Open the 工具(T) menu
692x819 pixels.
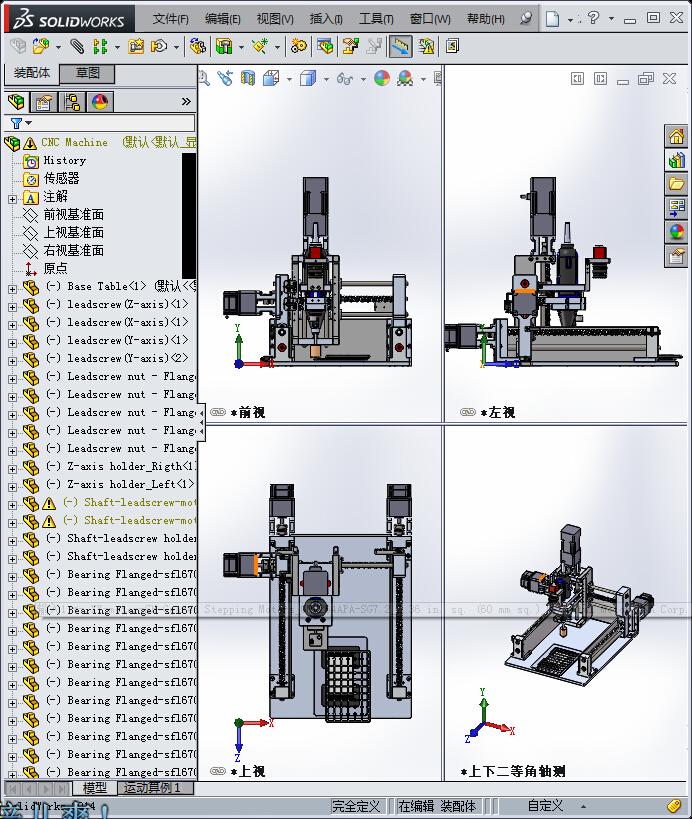(376, 19)
